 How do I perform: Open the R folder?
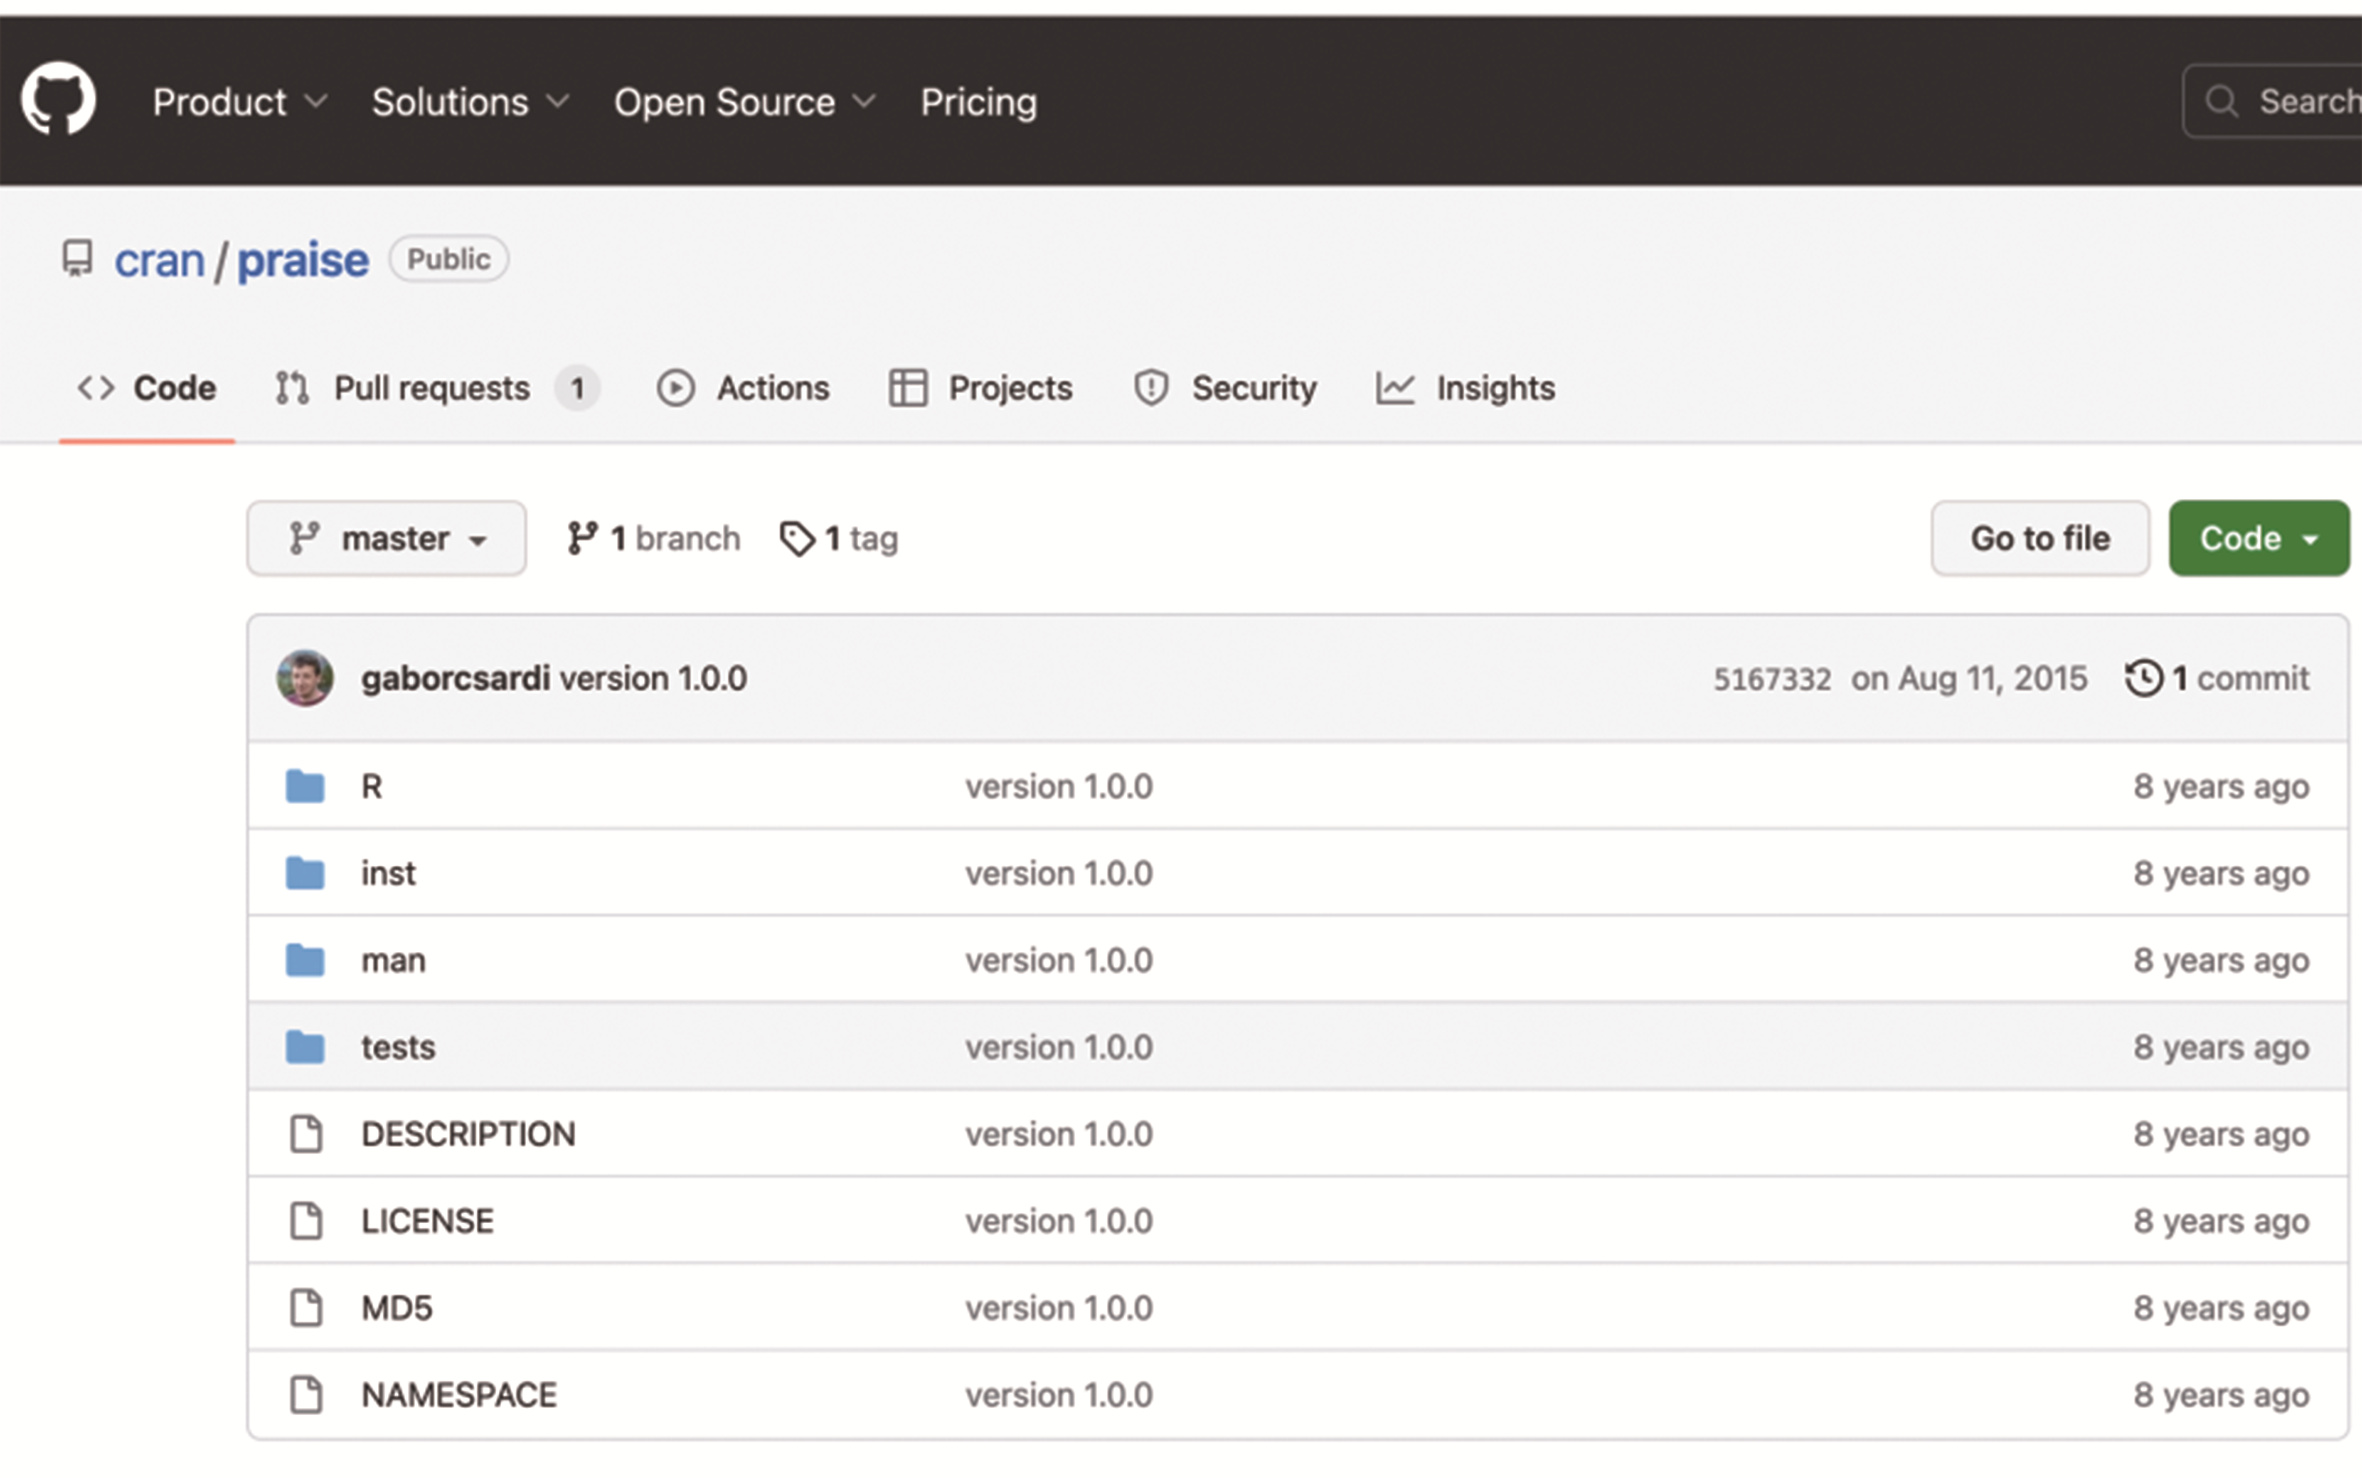(371, 787)
